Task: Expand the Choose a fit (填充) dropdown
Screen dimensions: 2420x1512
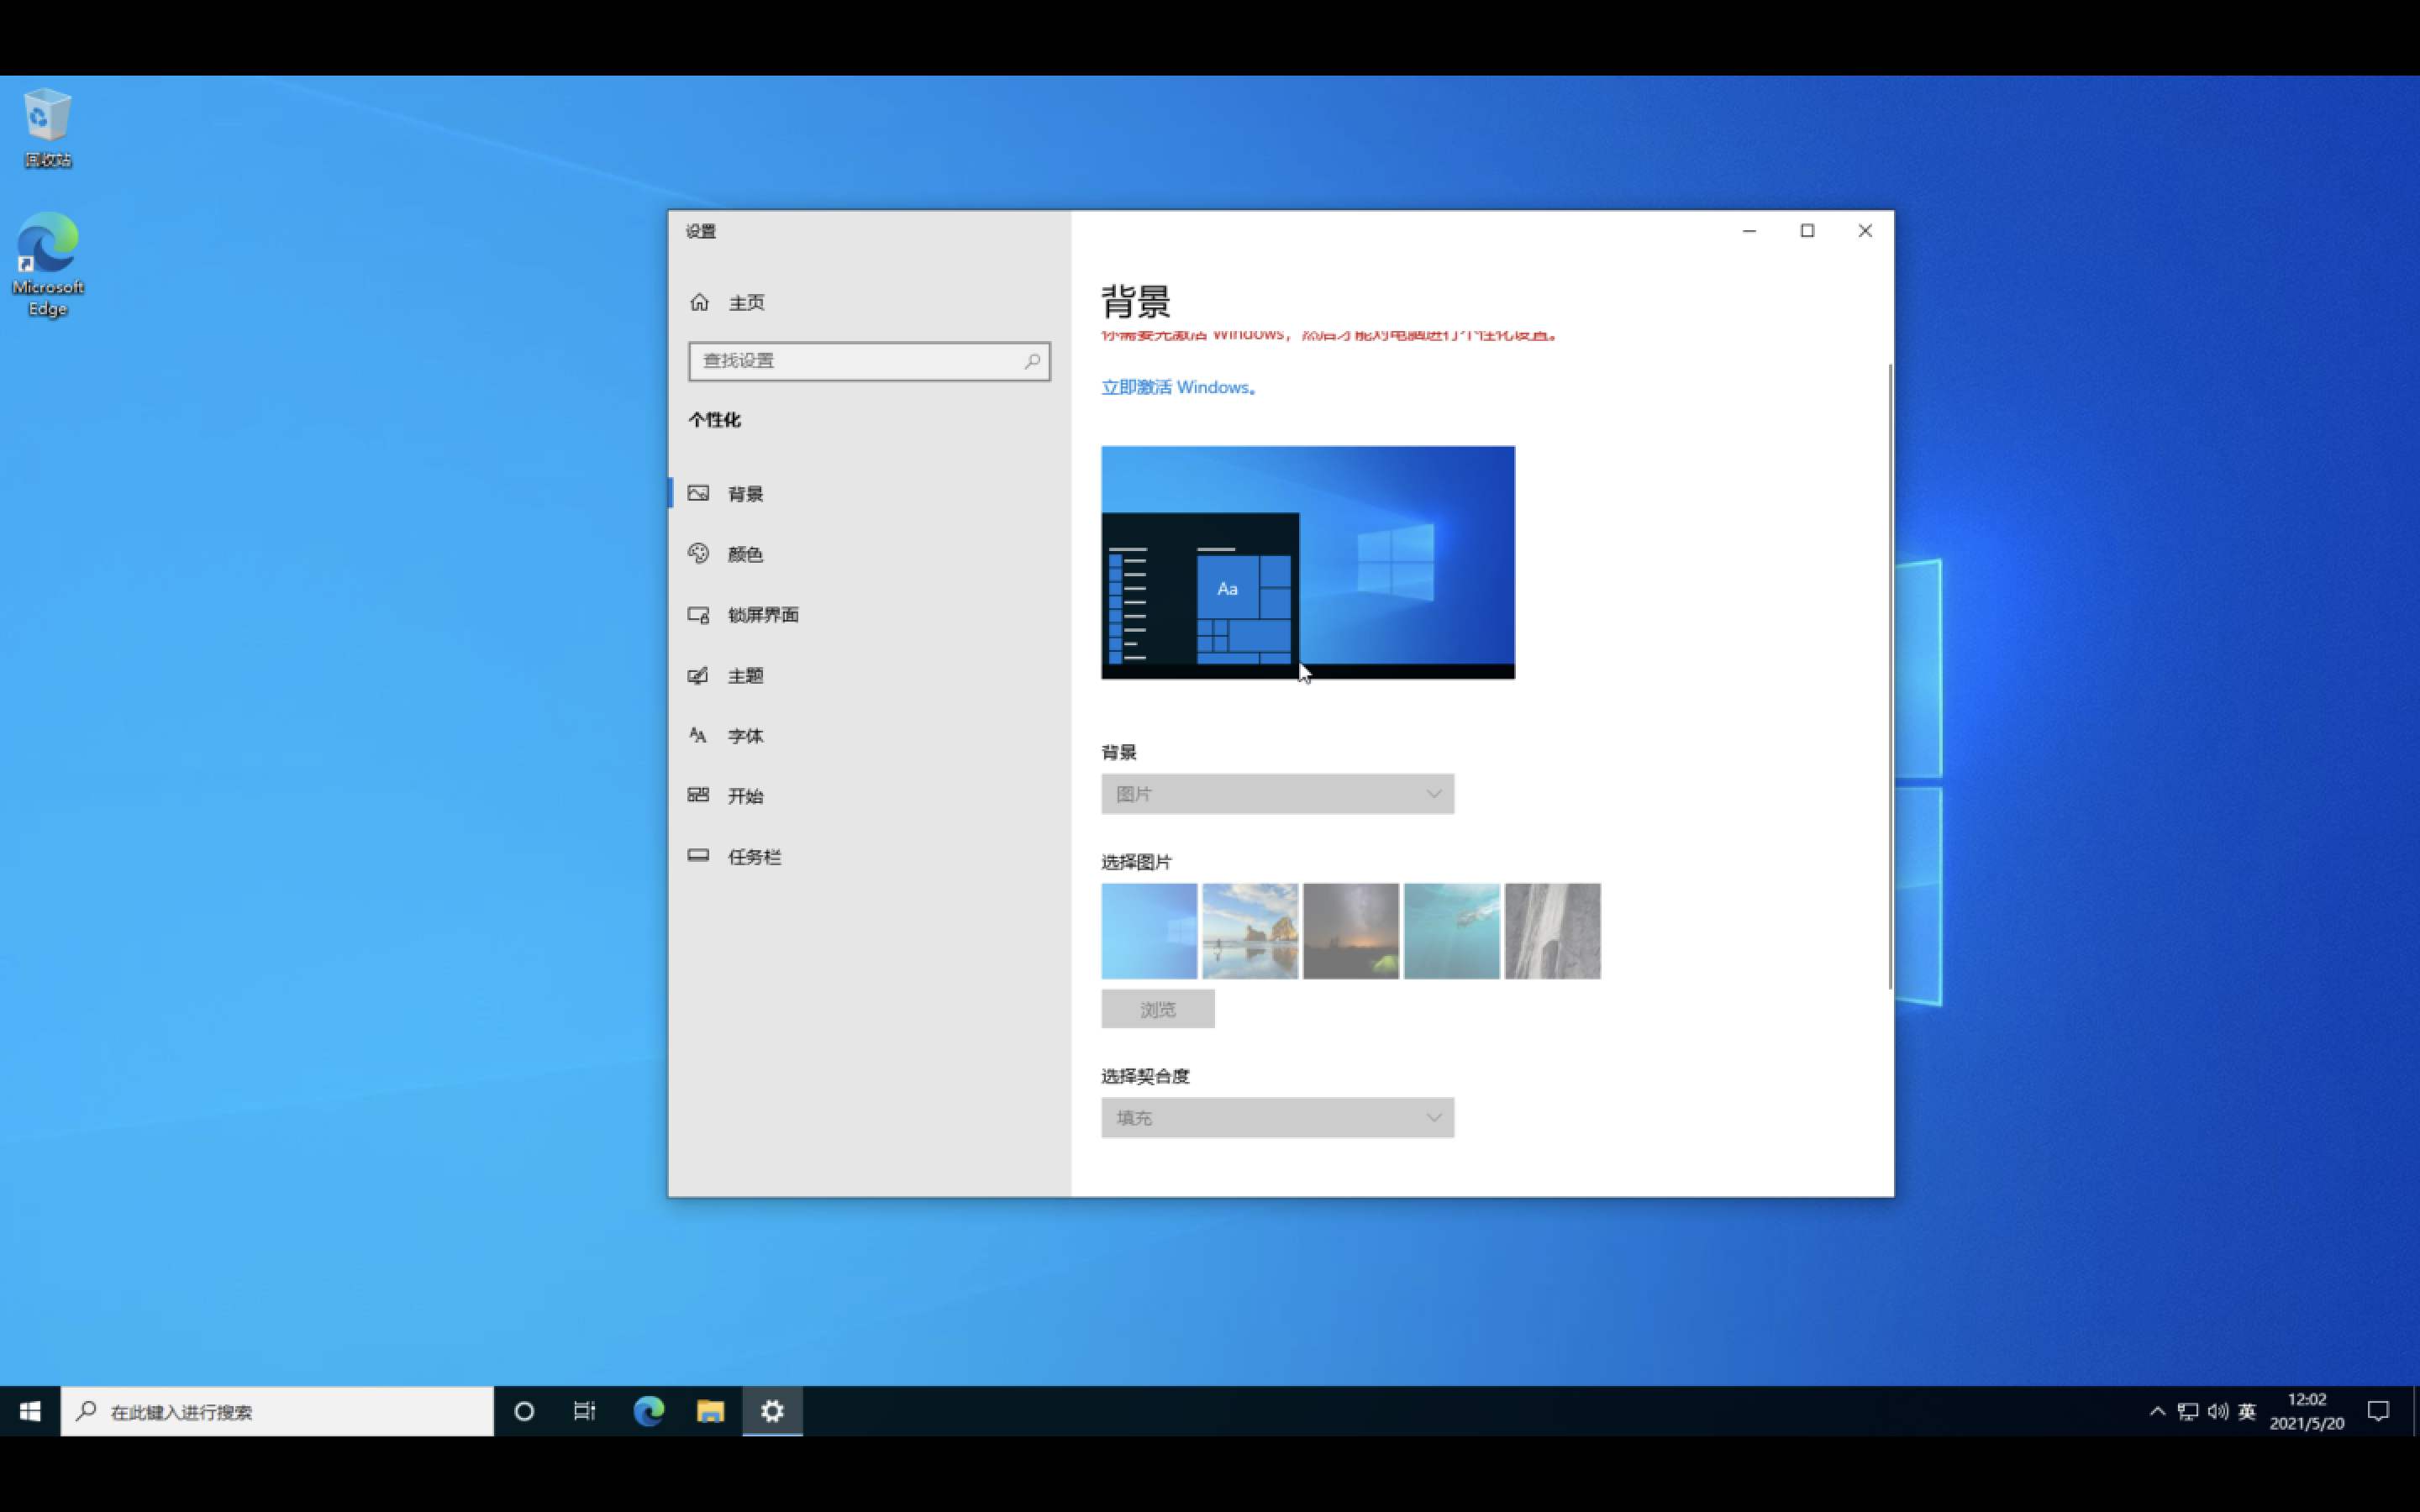Action: [x=1277, y=1118]
